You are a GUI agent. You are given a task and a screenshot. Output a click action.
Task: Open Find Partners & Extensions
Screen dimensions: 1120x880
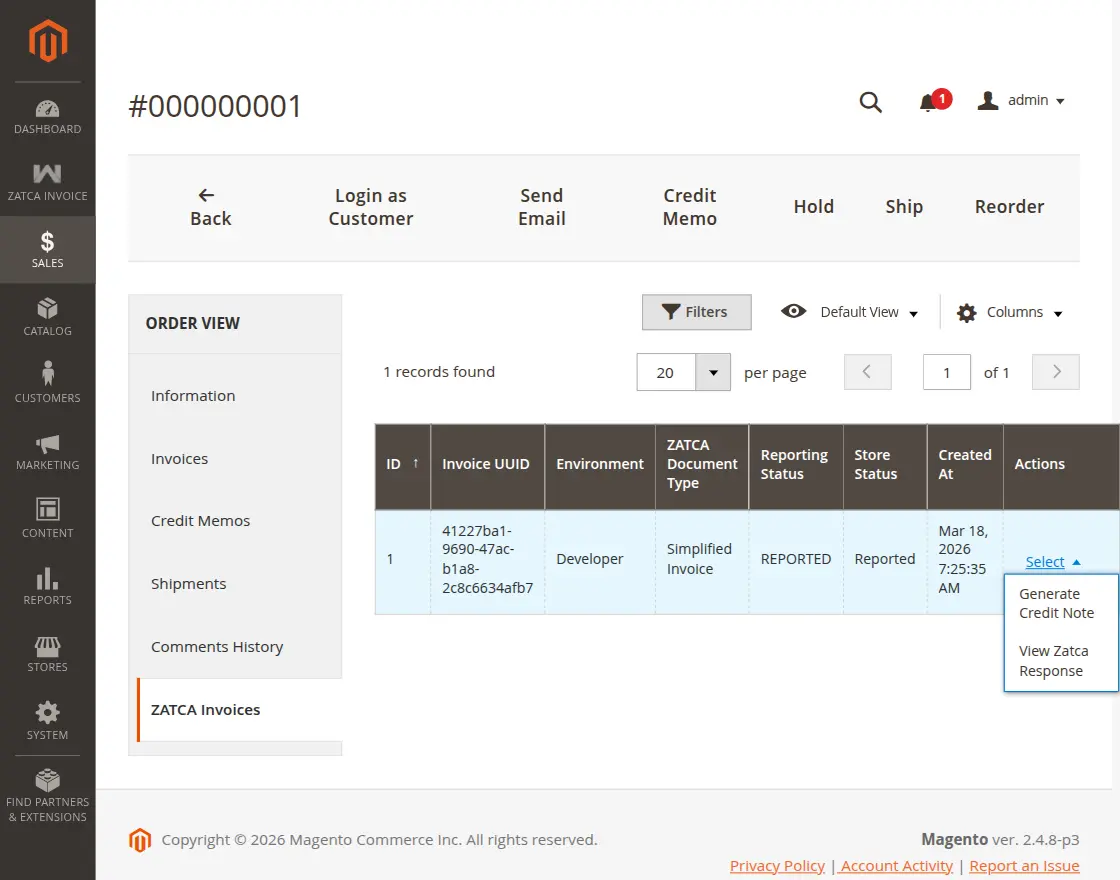(48, 795)
